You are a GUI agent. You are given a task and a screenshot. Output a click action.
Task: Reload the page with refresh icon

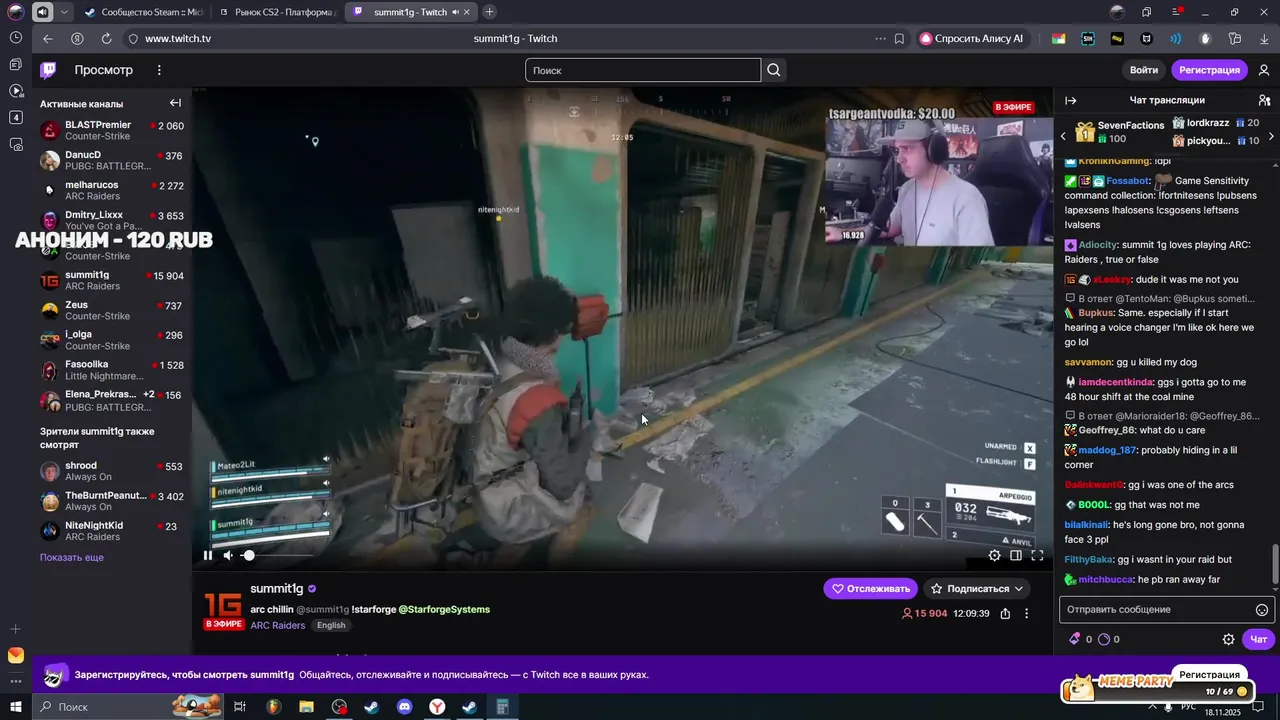pyautogui.click(x=106, y=38)
